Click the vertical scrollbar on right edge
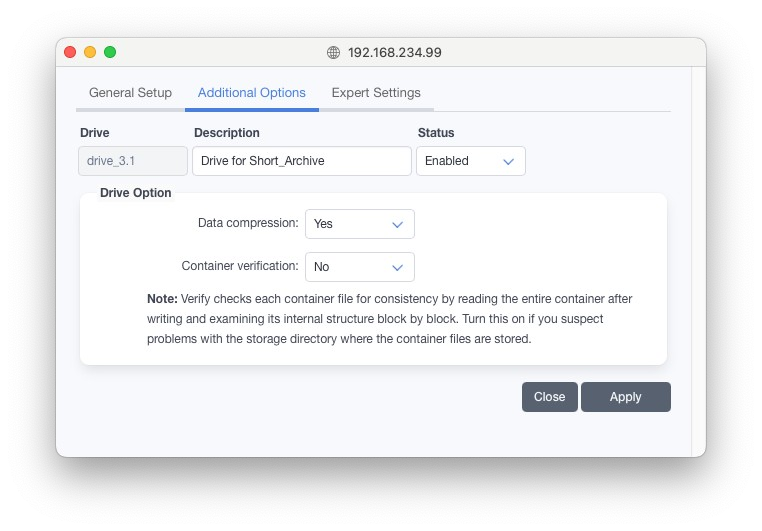 (698, 250)
